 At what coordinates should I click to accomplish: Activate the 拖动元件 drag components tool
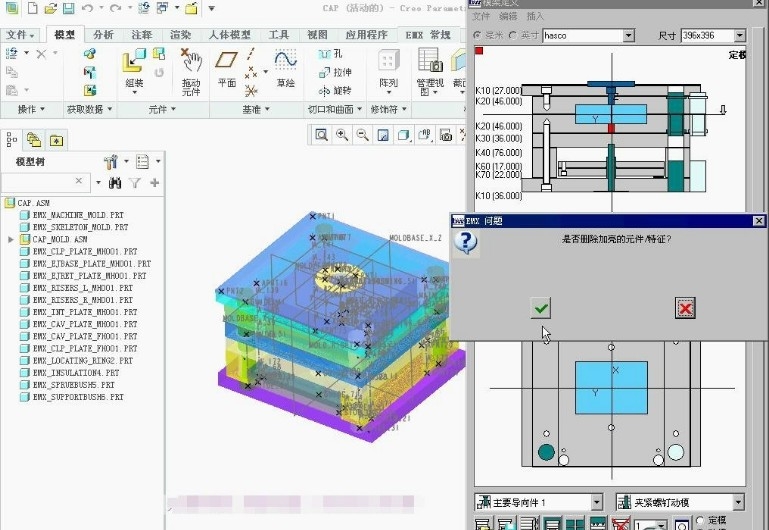tap(191, 72)
